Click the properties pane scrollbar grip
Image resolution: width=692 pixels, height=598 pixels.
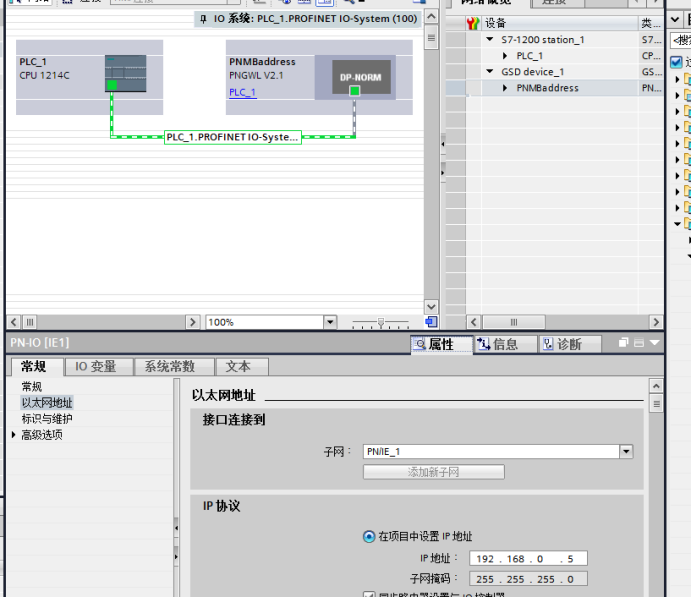click(x=656, y=404)
